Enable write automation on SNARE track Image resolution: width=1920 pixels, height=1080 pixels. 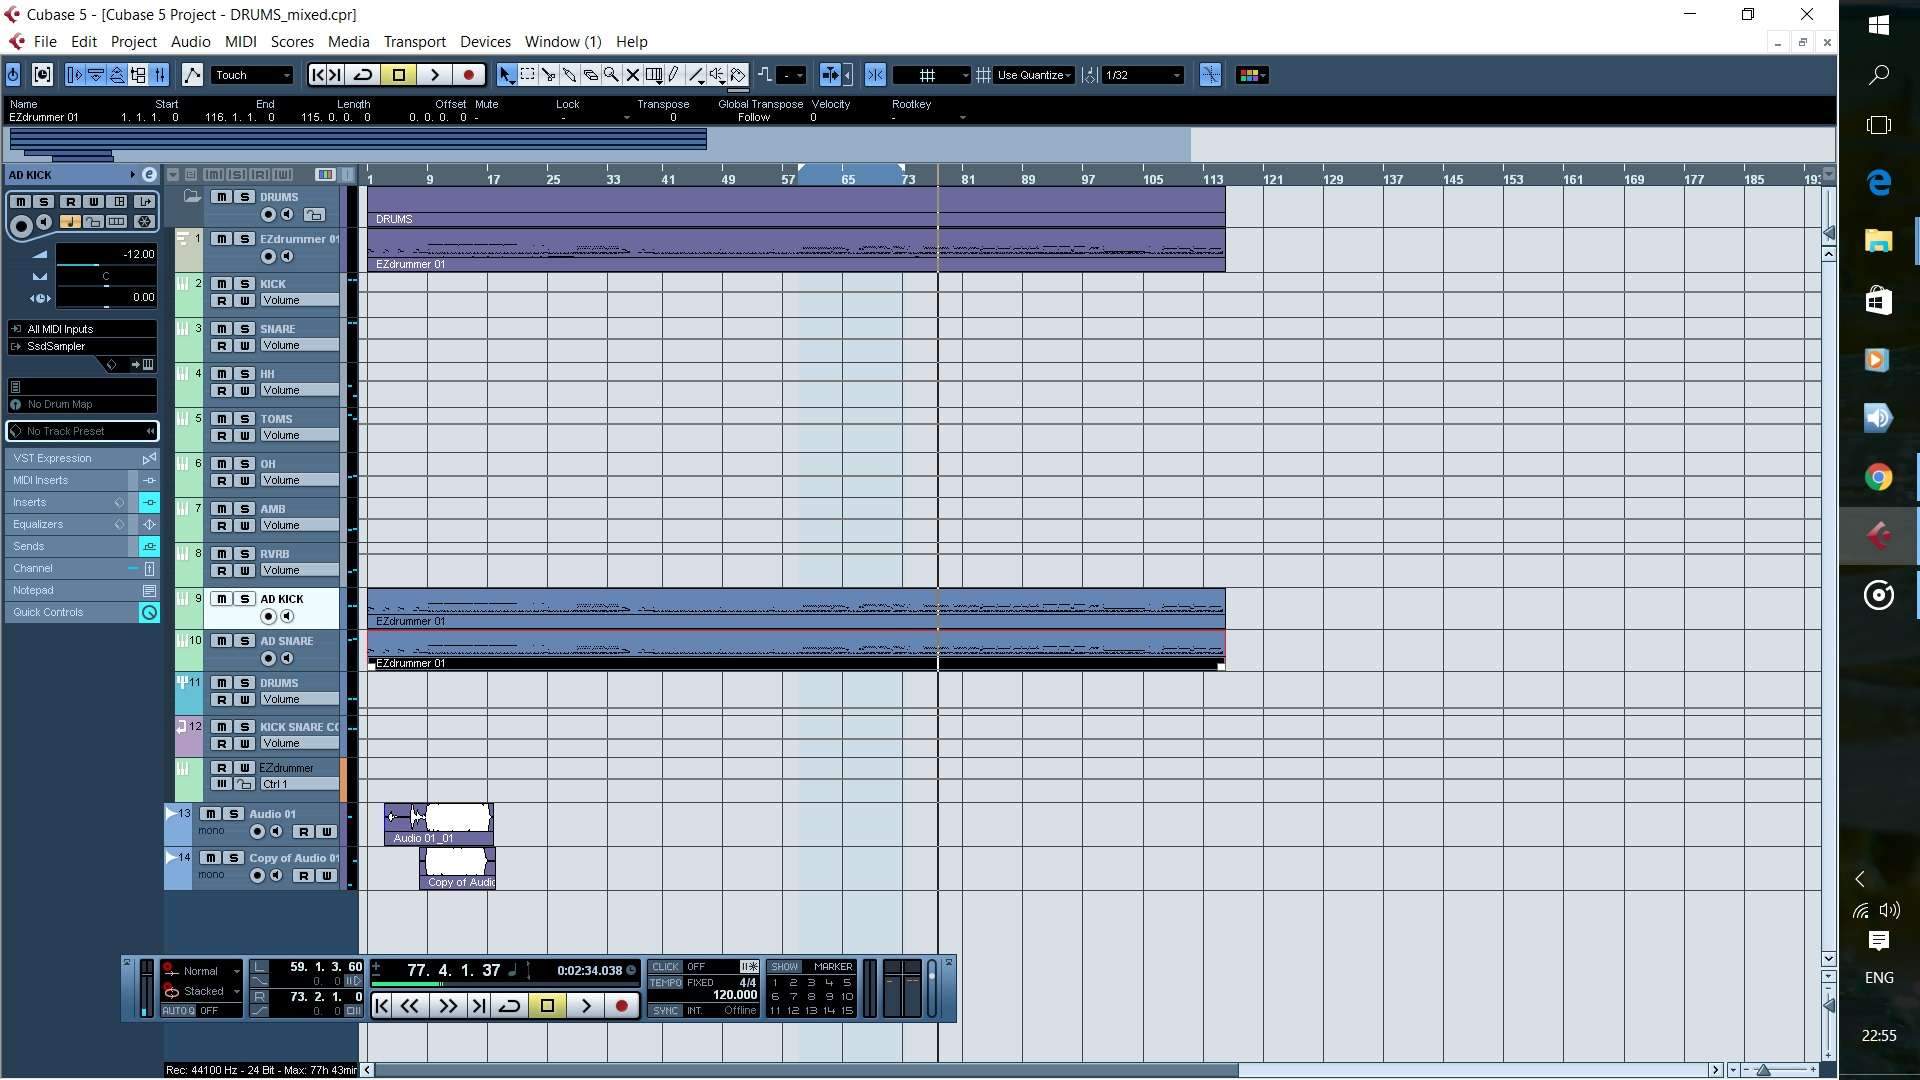[x=244, y=346]
